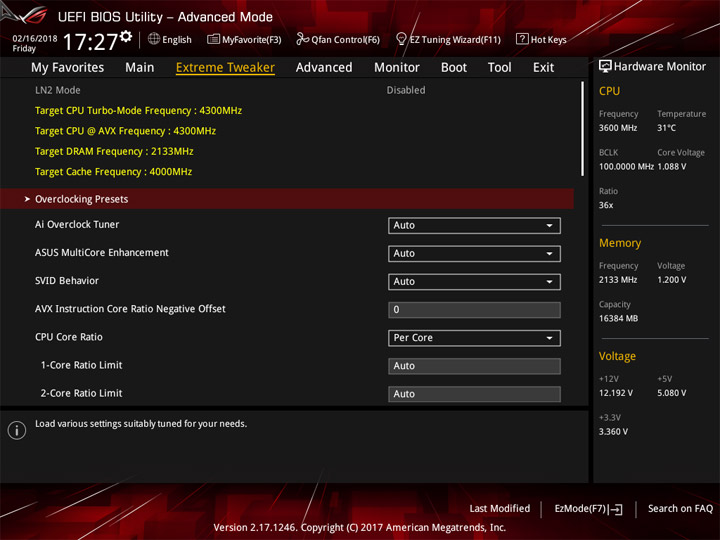The height and width of the screenshot is (540, 720).
Task: Show the Hot Keys list
Action: (541, 39)
